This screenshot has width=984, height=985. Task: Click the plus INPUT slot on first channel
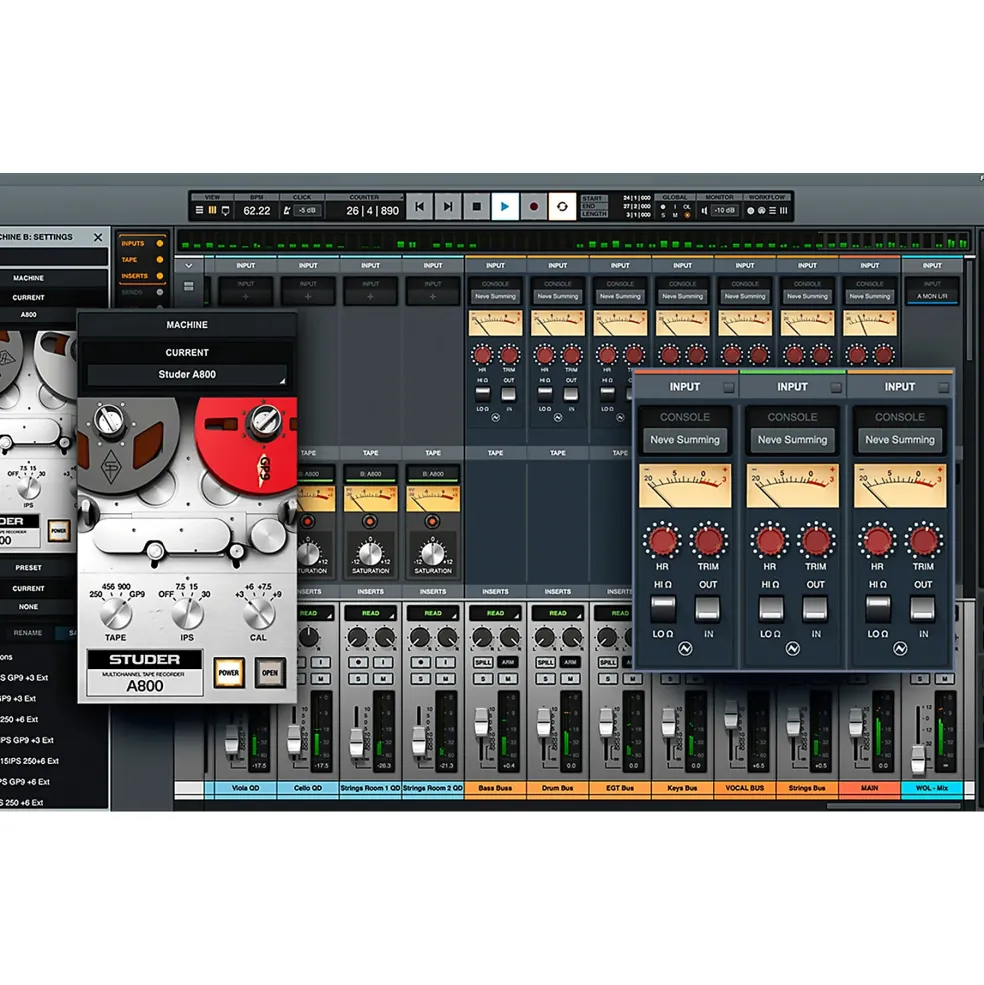click(246, 291)
